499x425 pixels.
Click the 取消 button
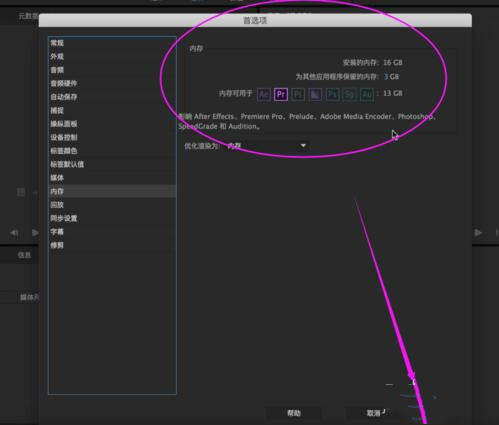(x=374, y=413)
